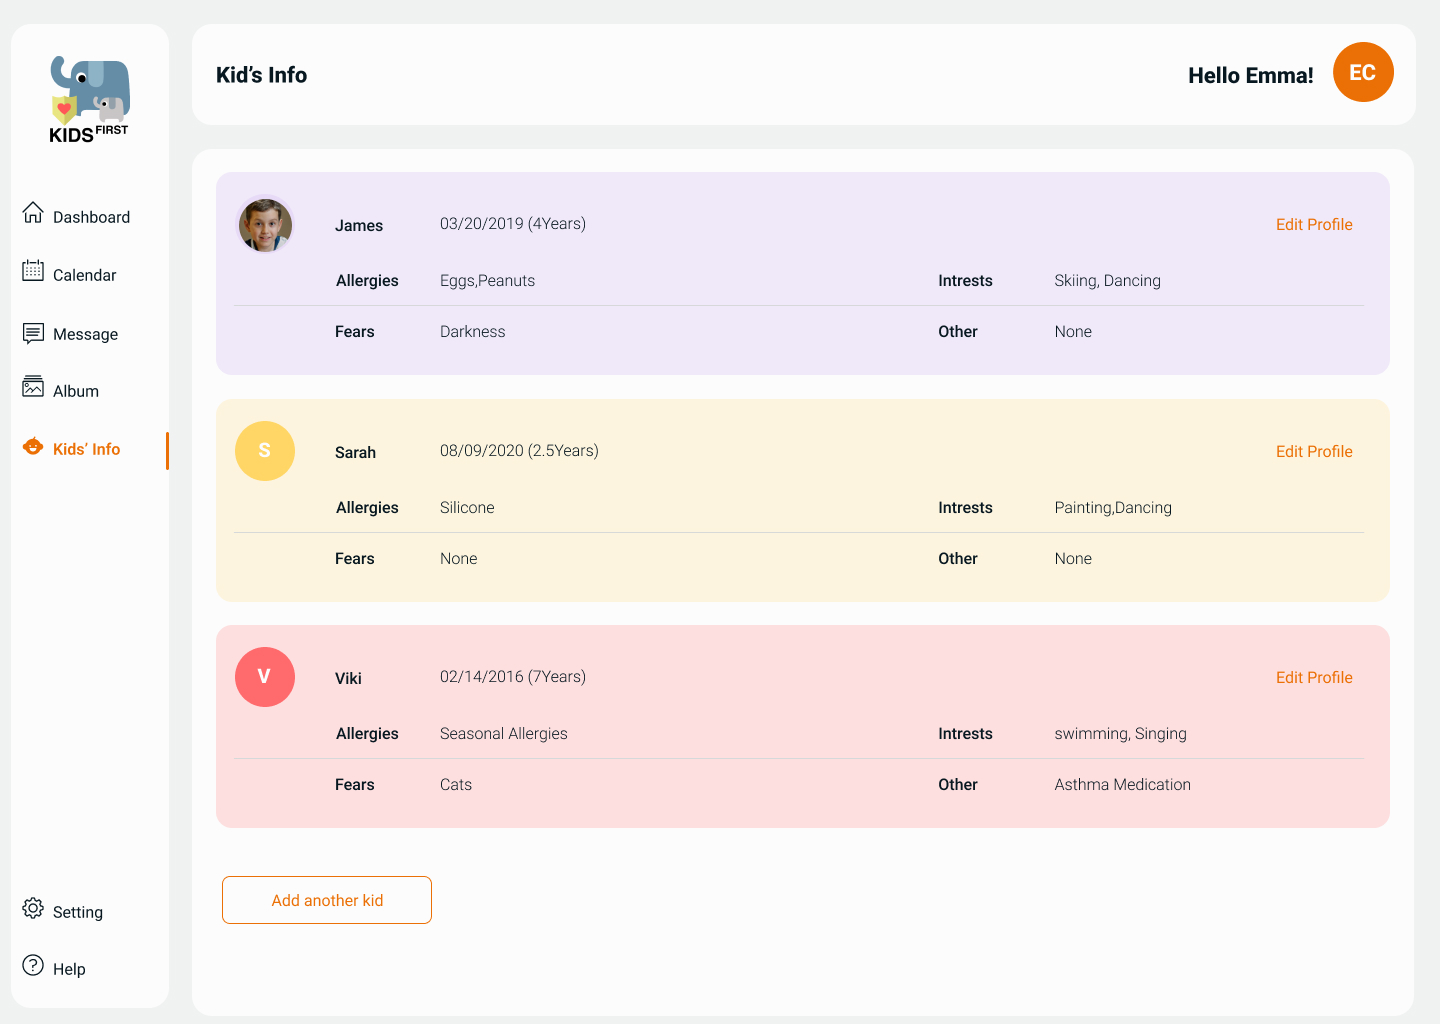Click the Help question mark icon
The image size is (1440, 1024).
pos(33,965)
